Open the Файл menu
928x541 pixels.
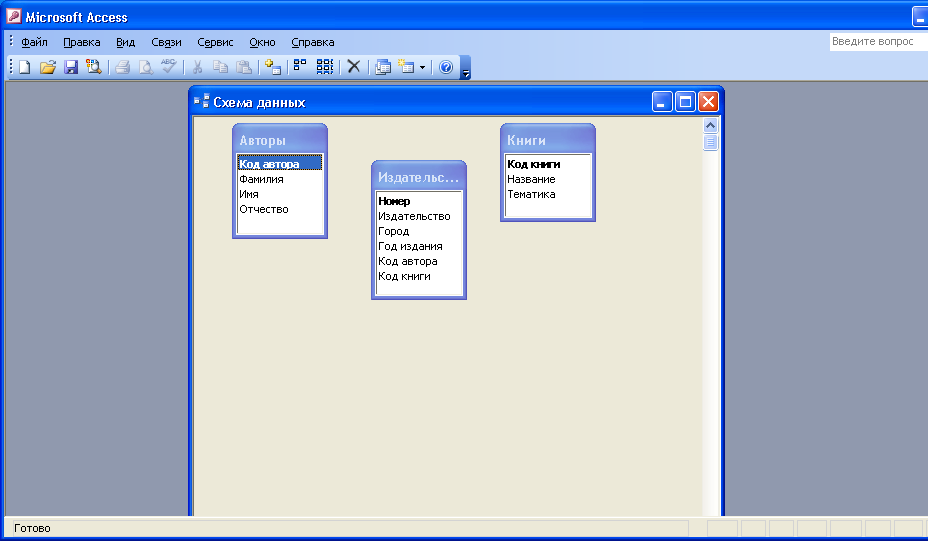(34, 42)
